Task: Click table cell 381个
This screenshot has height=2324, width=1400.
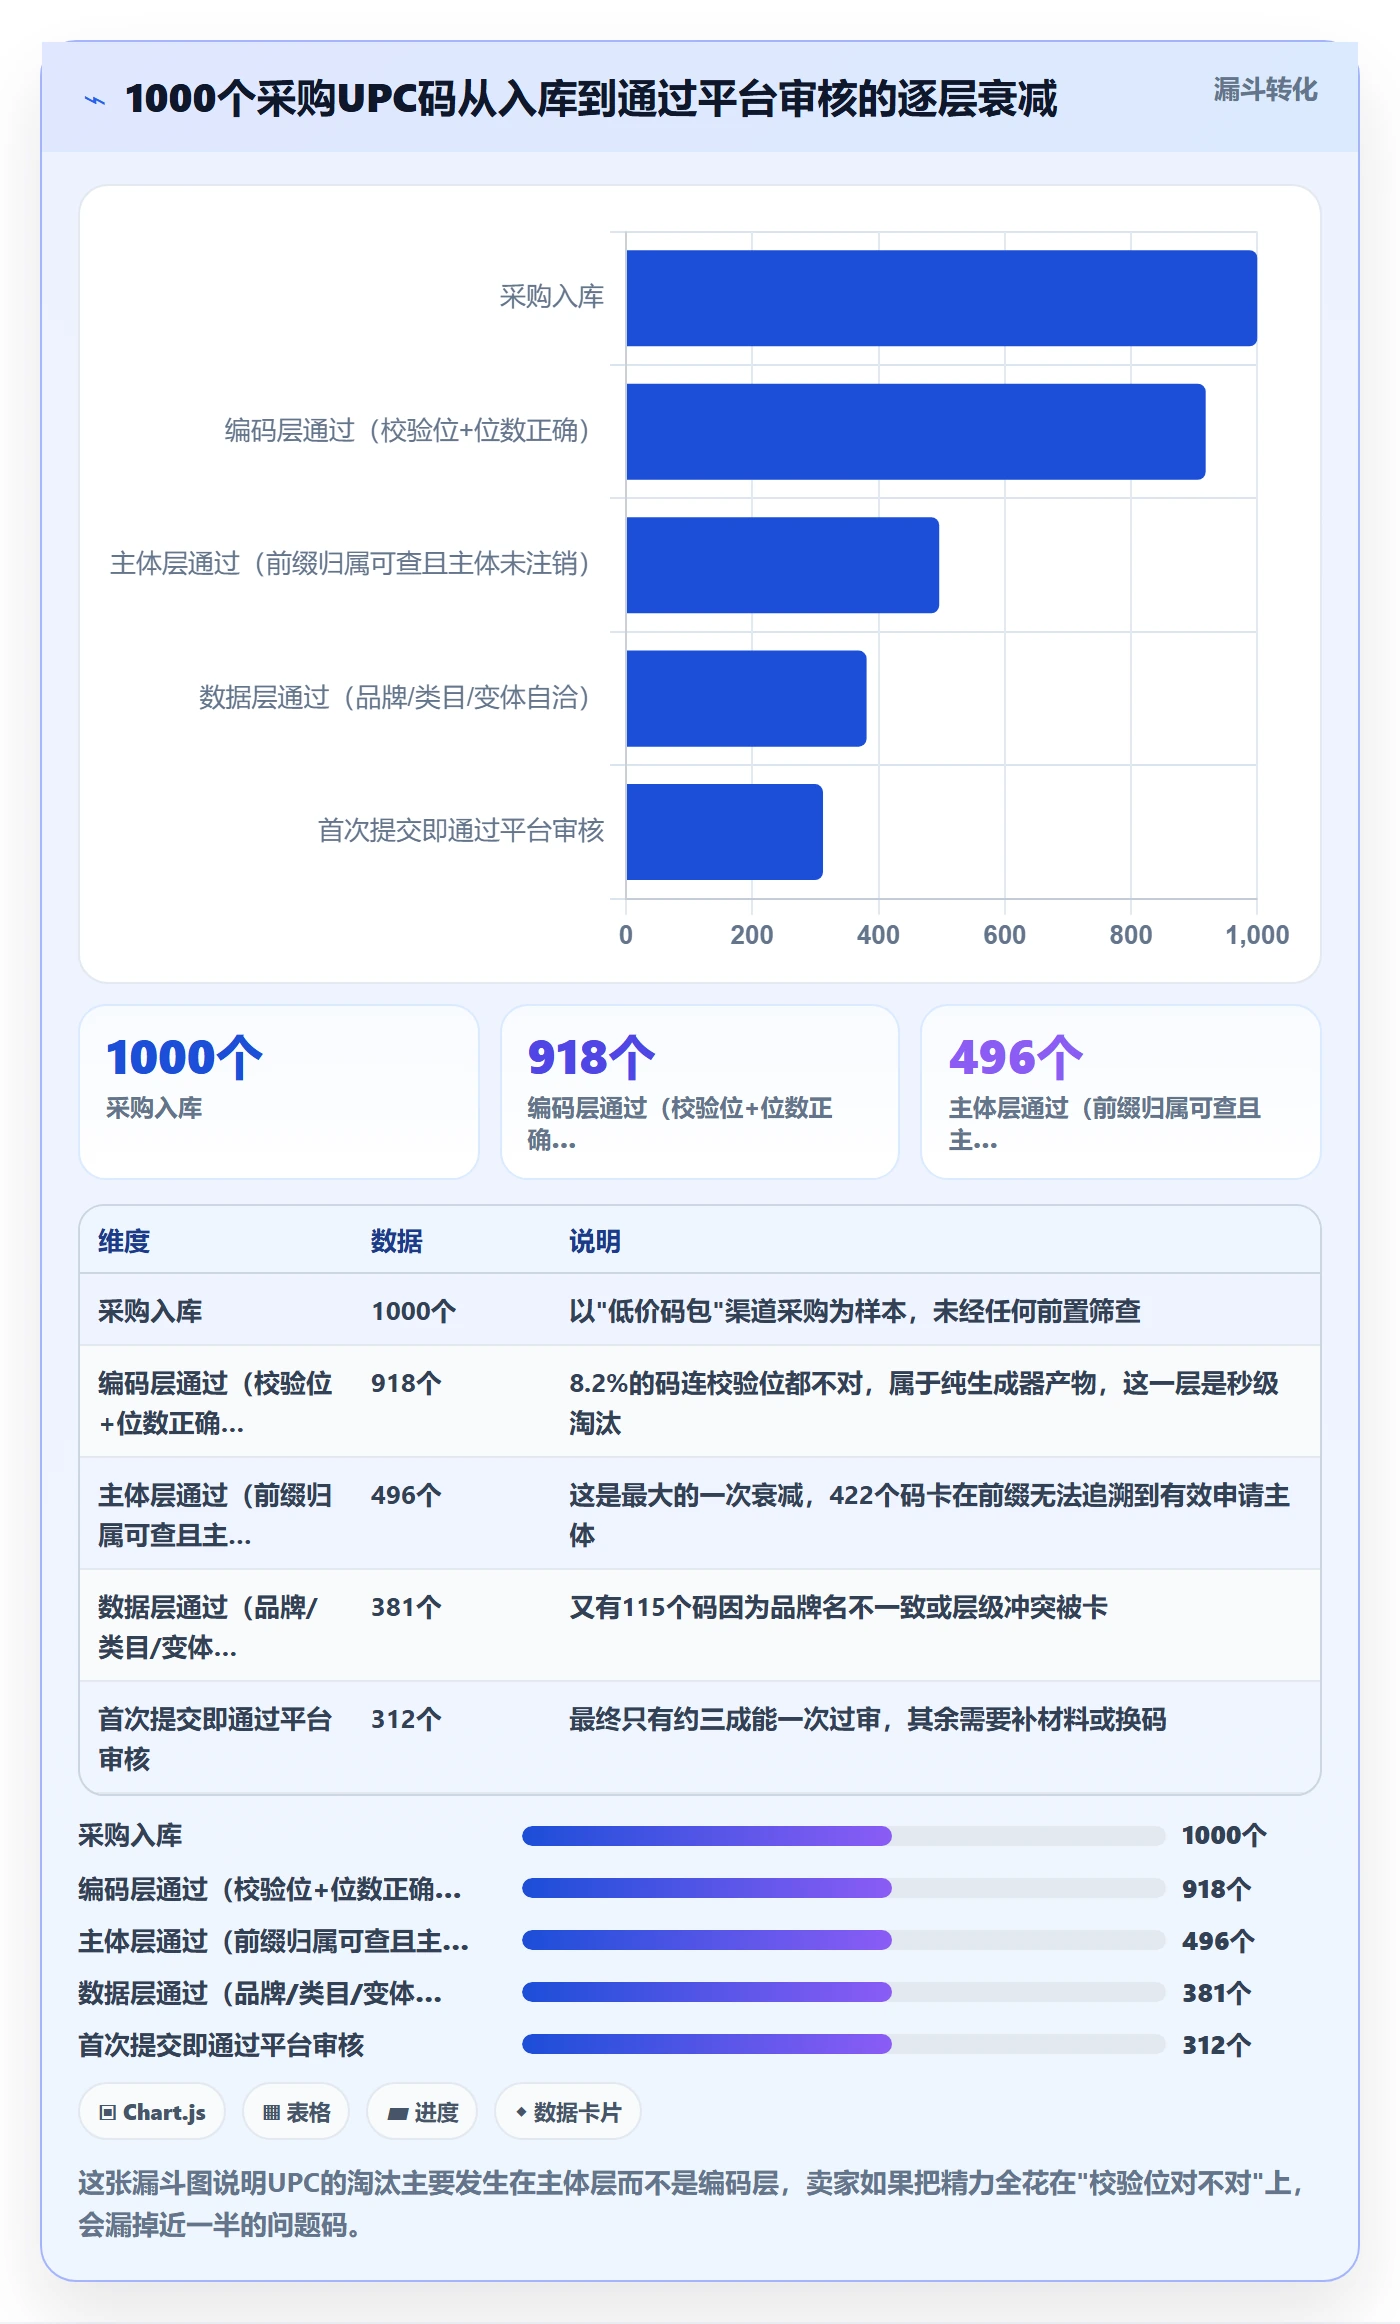Action: [x=406, y=1607]
